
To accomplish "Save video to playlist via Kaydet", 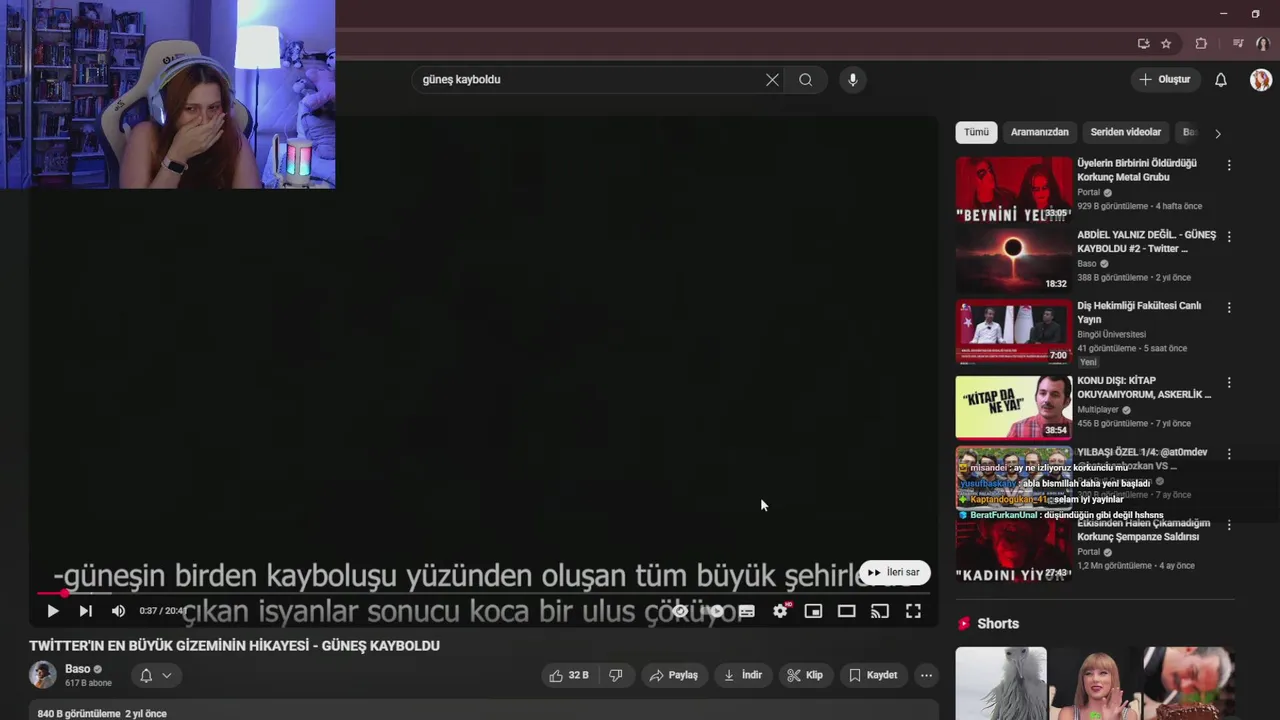I will click(x=873, y=675).
